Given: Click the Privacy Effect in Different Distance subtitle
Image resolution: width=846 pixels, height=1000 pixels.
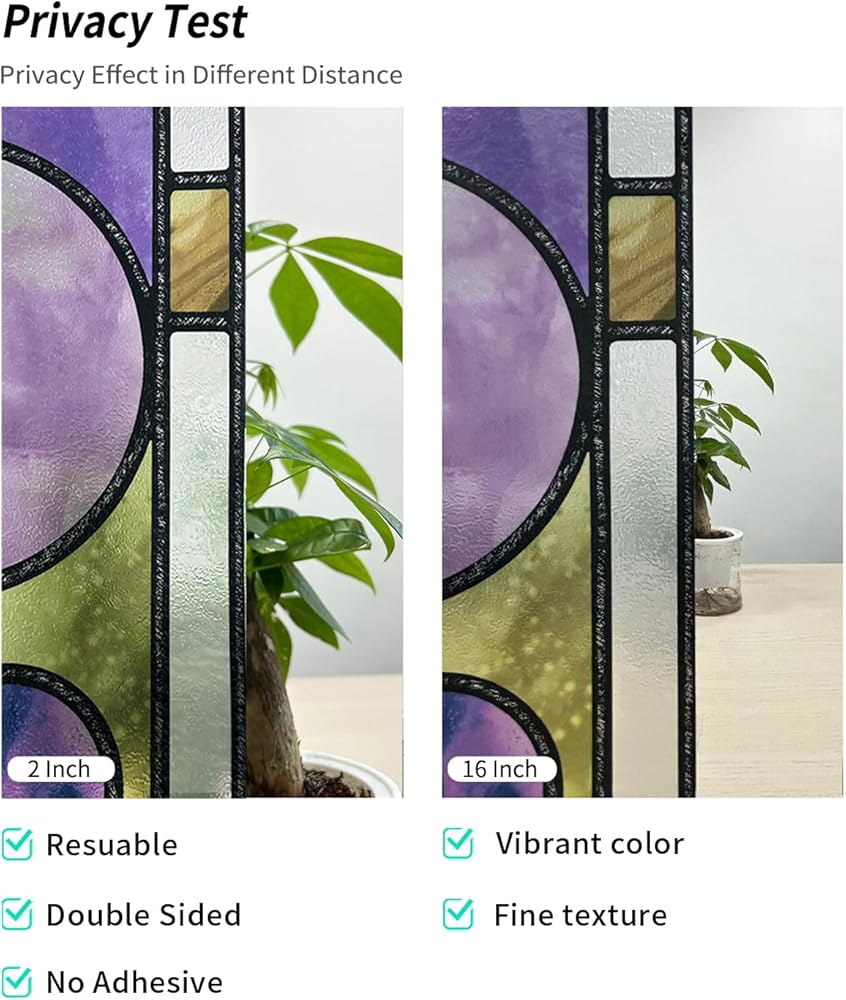Looking at the screenshot, I should (201, 75).
